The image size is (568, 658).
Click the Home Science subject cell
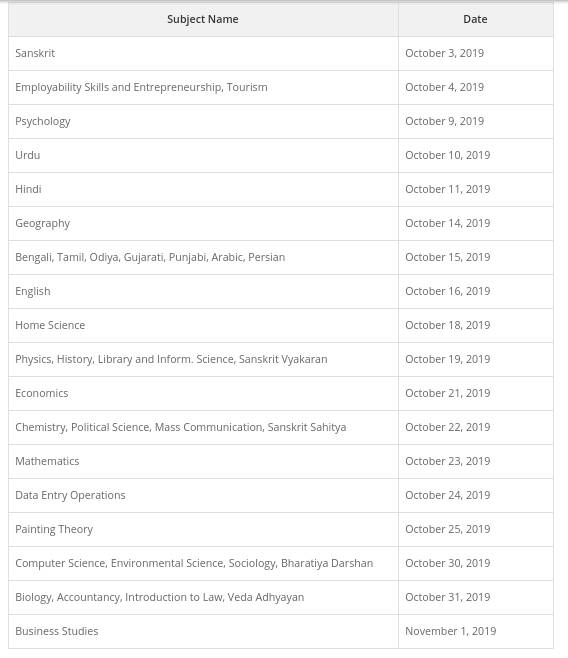(x=203, y=325)
